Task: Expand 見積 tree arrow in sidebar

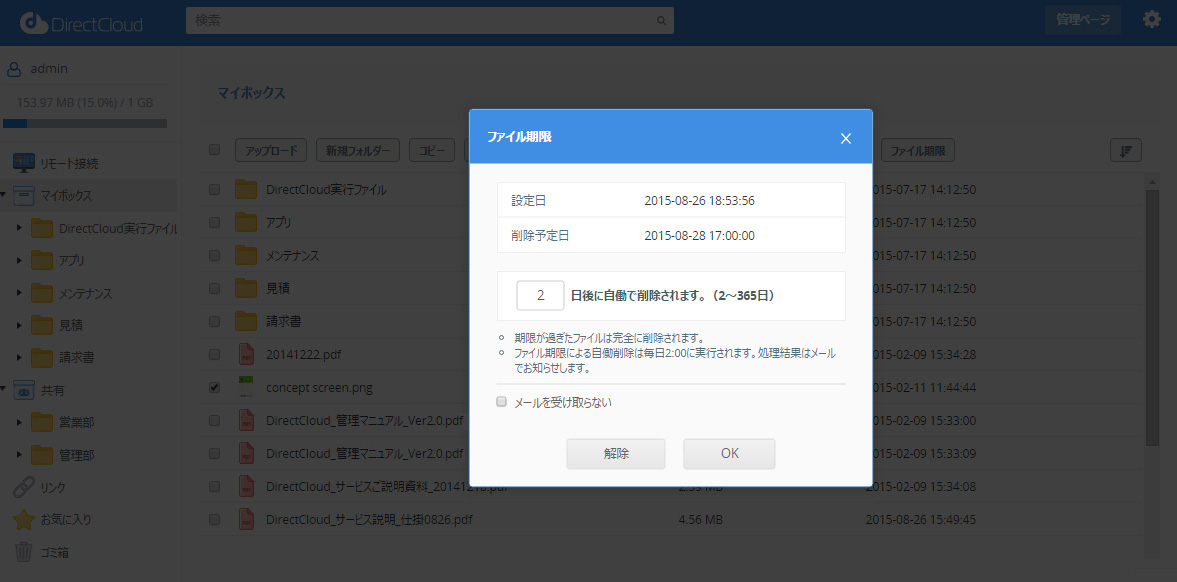Action: pos(19,324)
